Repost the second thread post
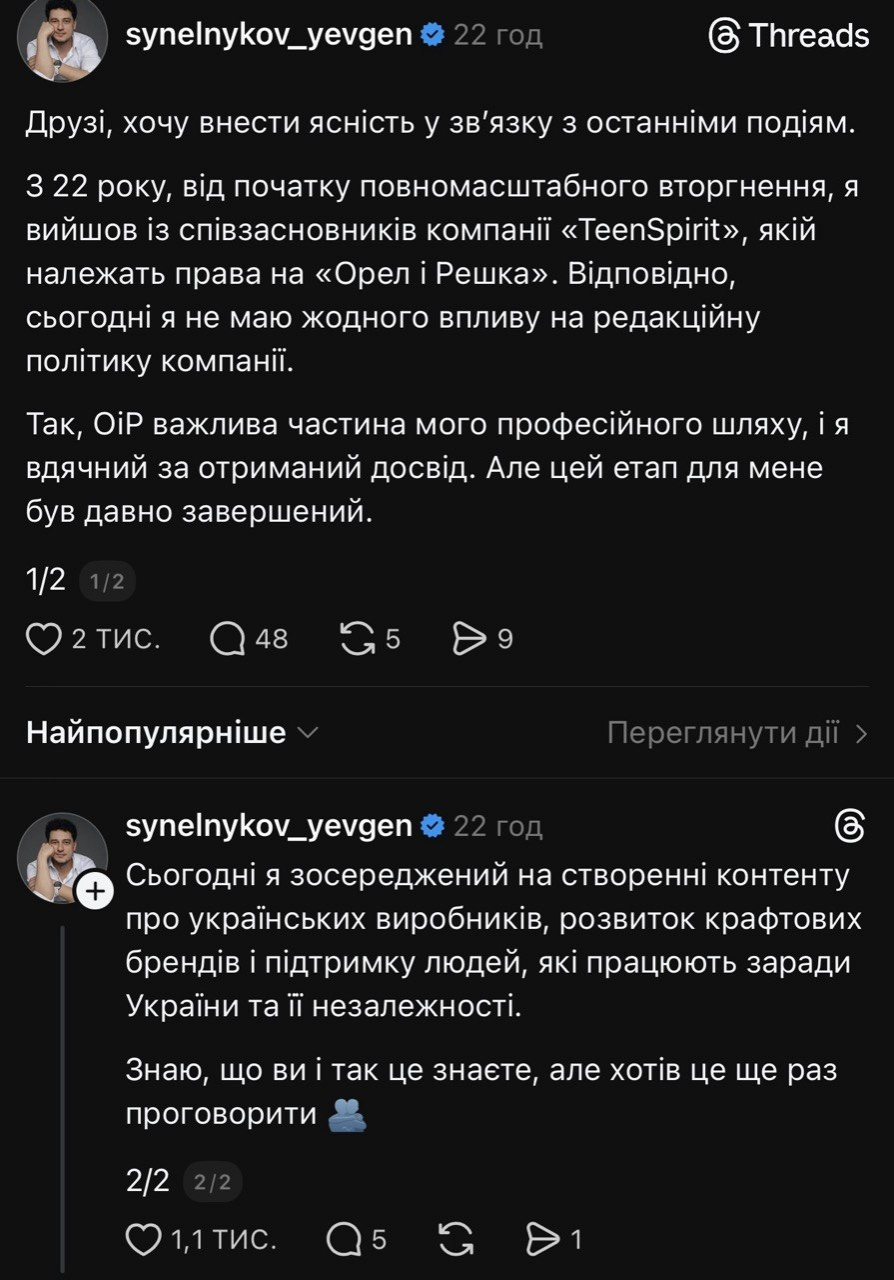Image resolution: width=894 pixels, height=1280 pixels. point(457,1240)
